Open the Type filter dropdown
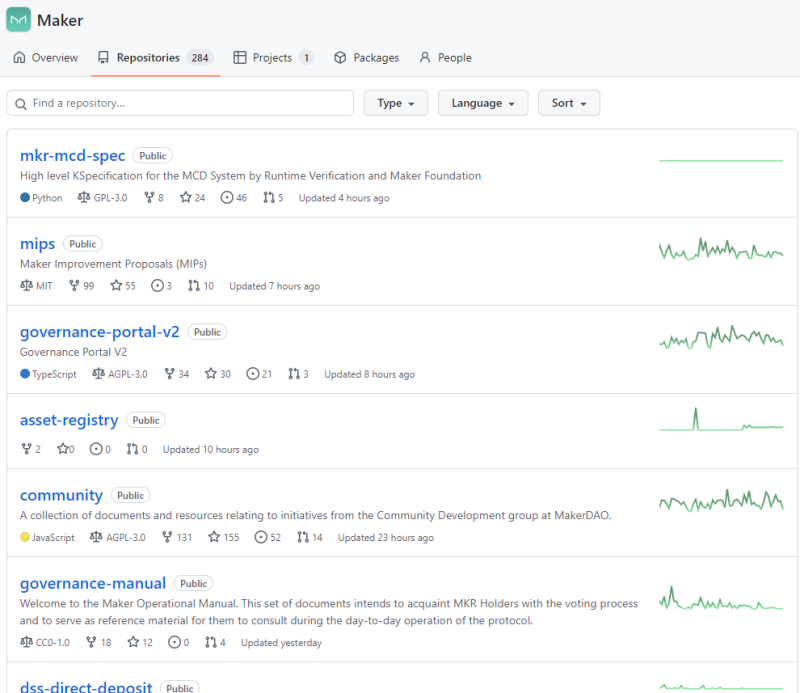 (x=395, y=103)
